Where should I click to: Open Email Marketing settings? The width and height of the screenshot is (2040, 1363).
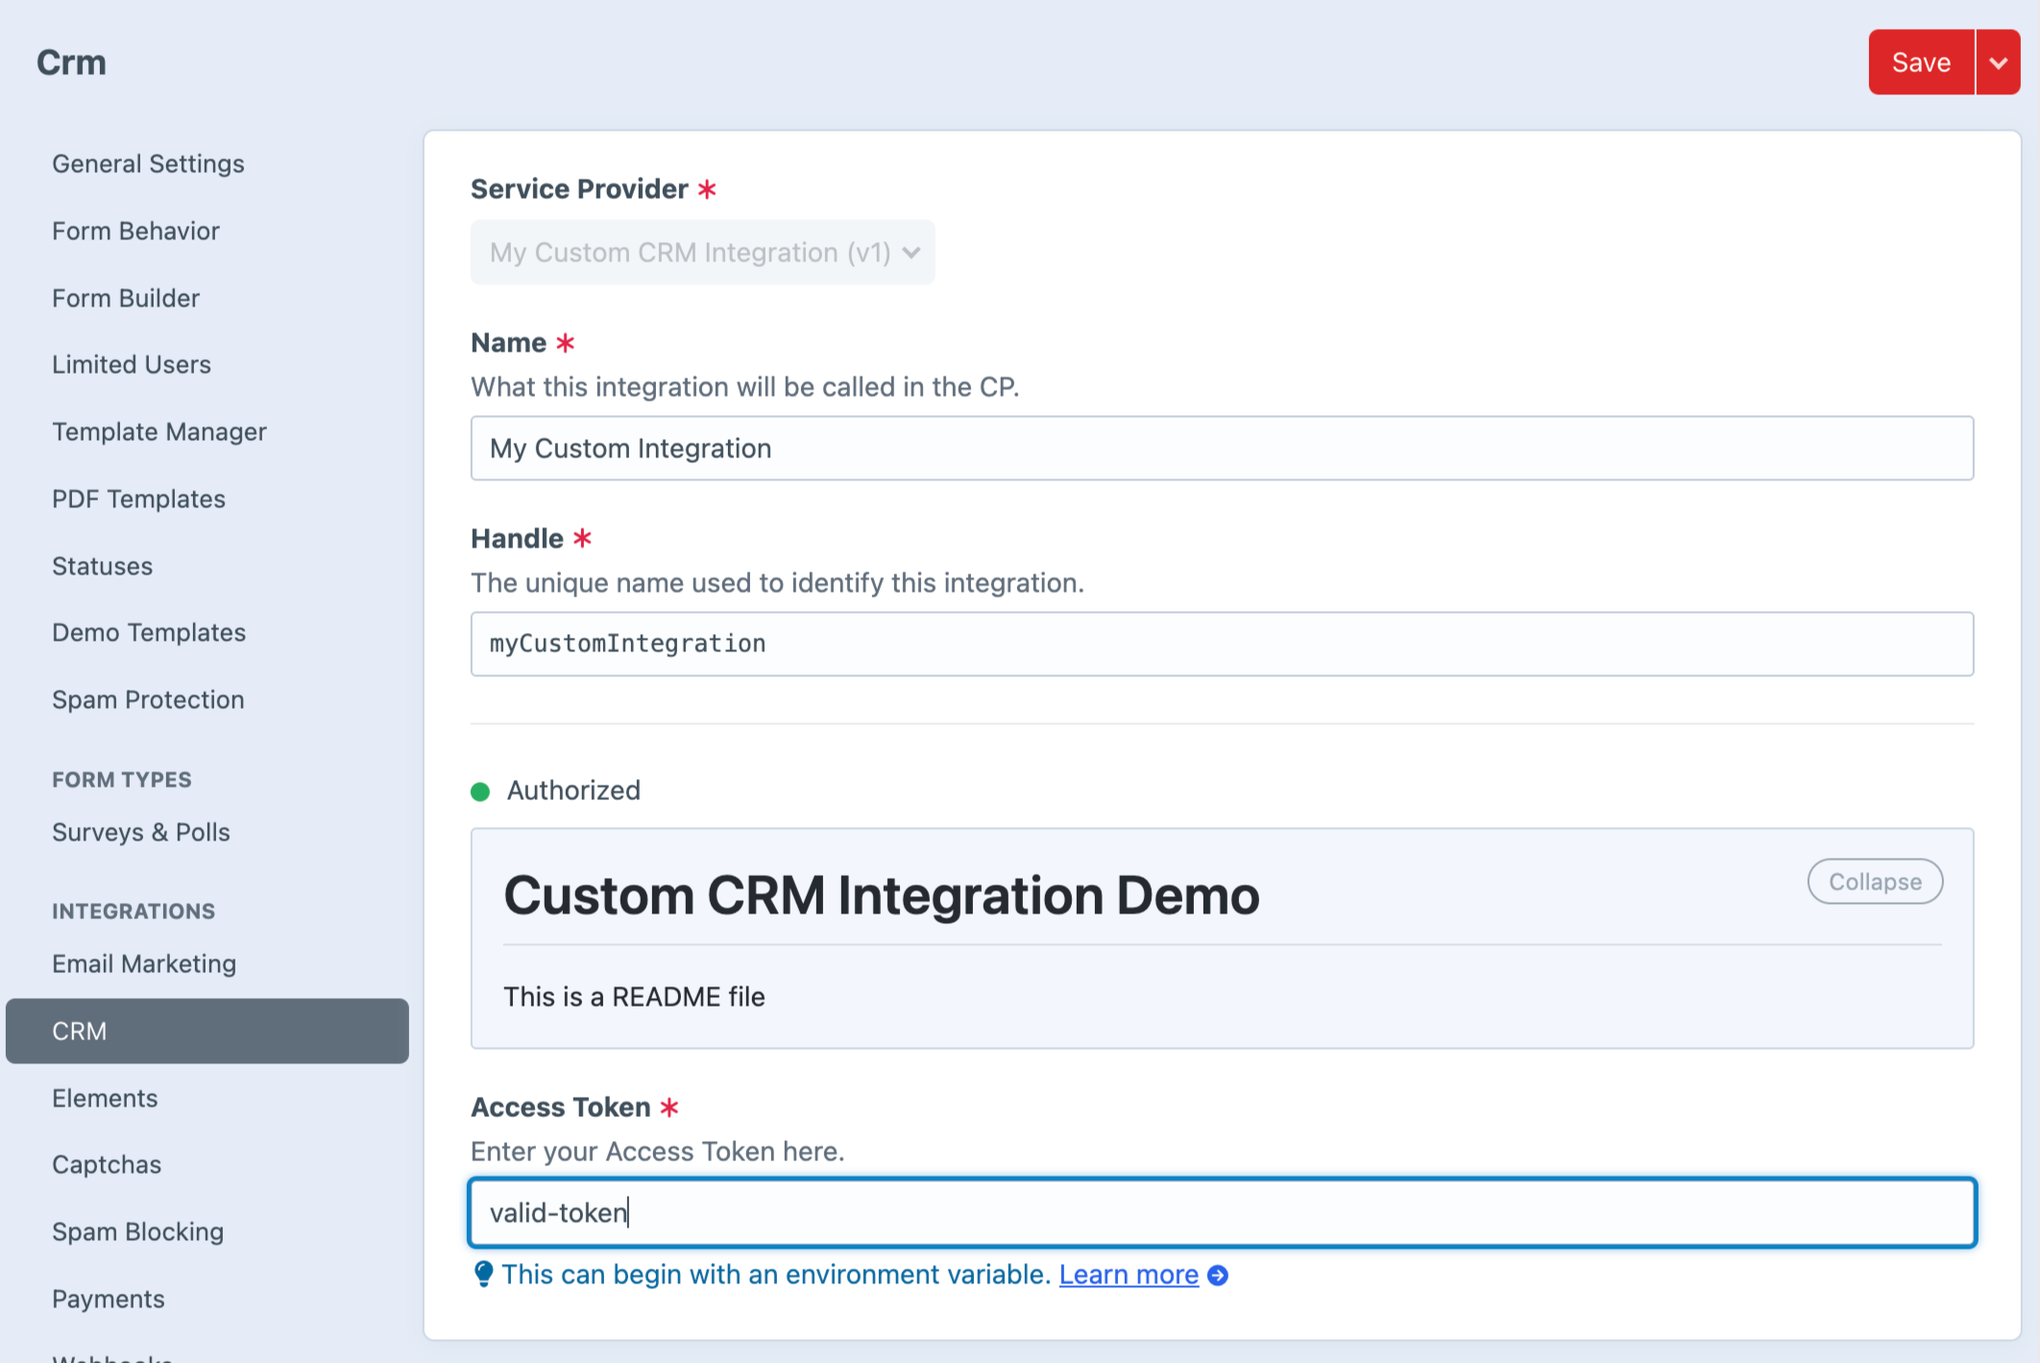point(144,963)
